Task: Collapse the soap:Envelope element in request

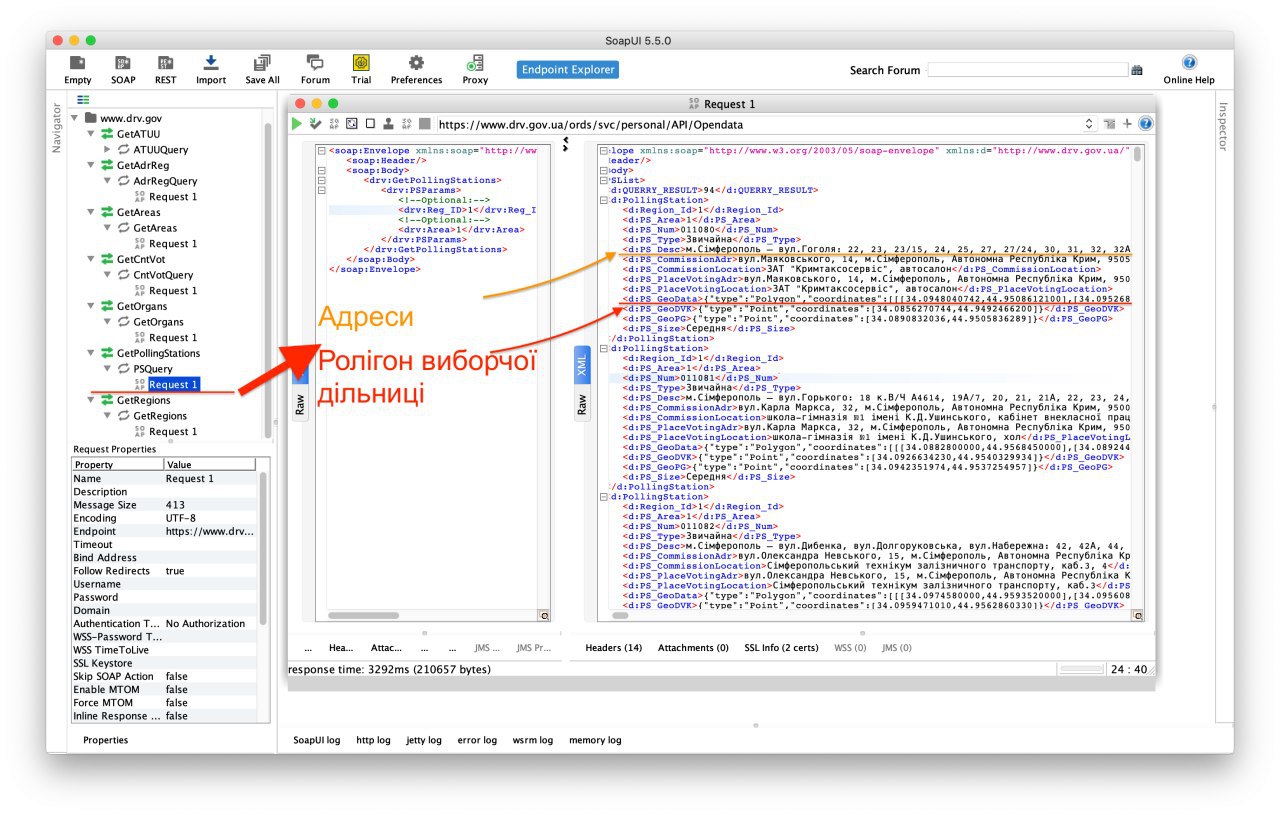Action: (321, 151)
